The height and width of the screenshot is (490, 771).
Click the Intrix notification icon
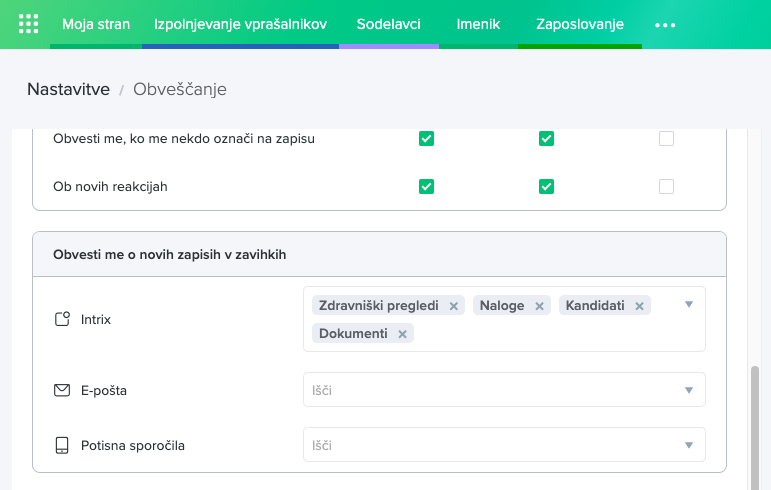coord(62,320)
